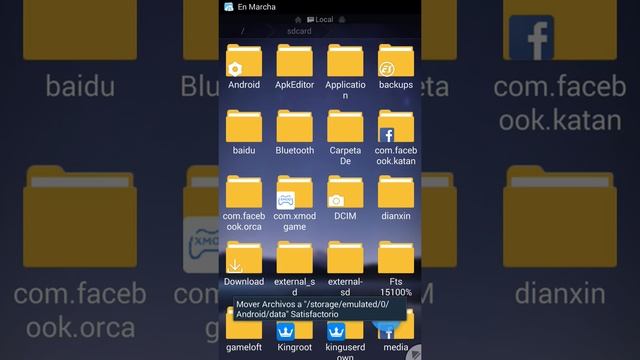Tap the dianxin folder name label

tap(396, 216)
